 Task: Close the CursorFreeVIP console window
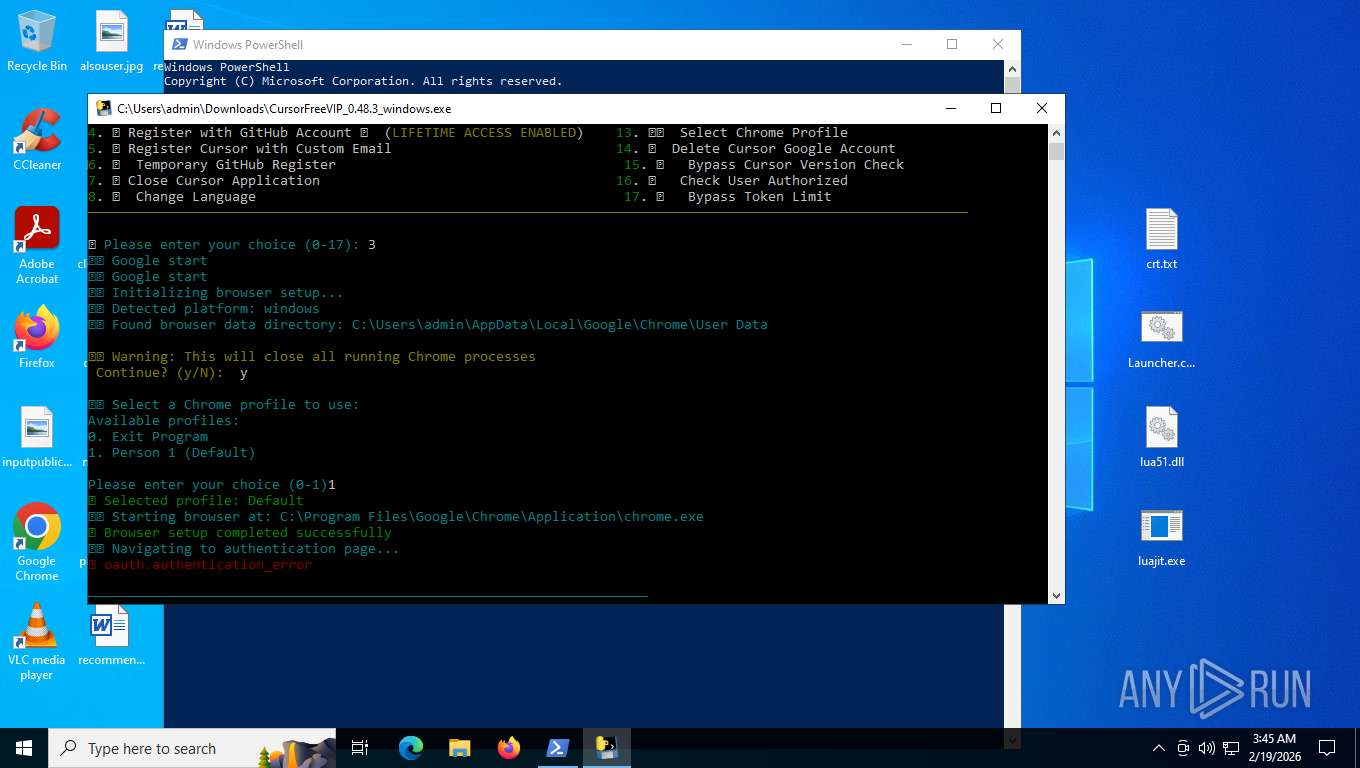[x=1042, y=108]
